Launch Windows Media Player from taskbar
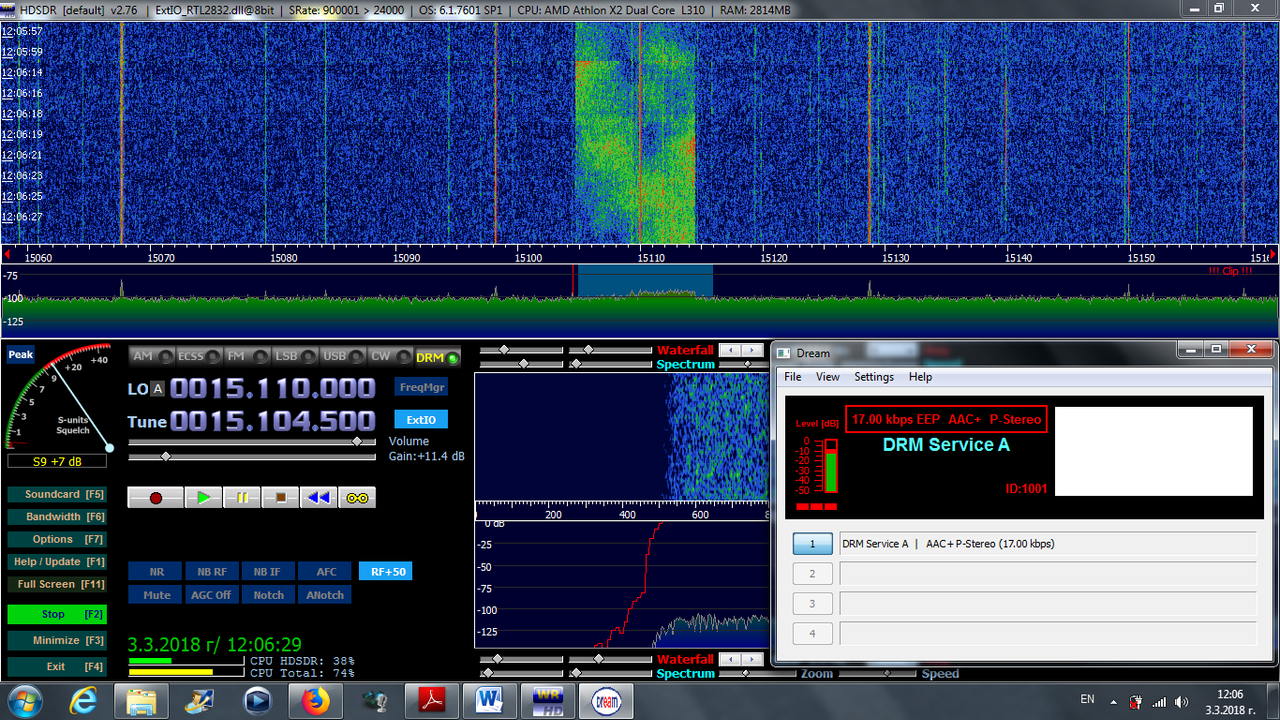 (257, 701)
